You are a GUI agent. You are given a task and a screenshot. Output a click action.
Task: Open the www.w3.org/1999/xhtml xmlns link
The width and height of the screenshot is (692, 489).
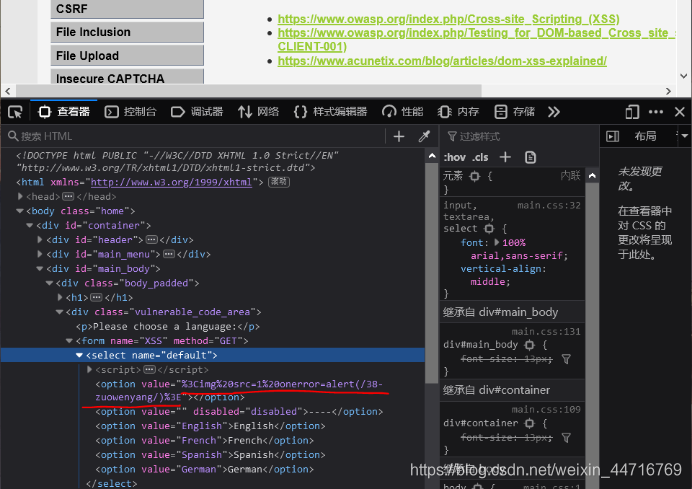(171, 182)
